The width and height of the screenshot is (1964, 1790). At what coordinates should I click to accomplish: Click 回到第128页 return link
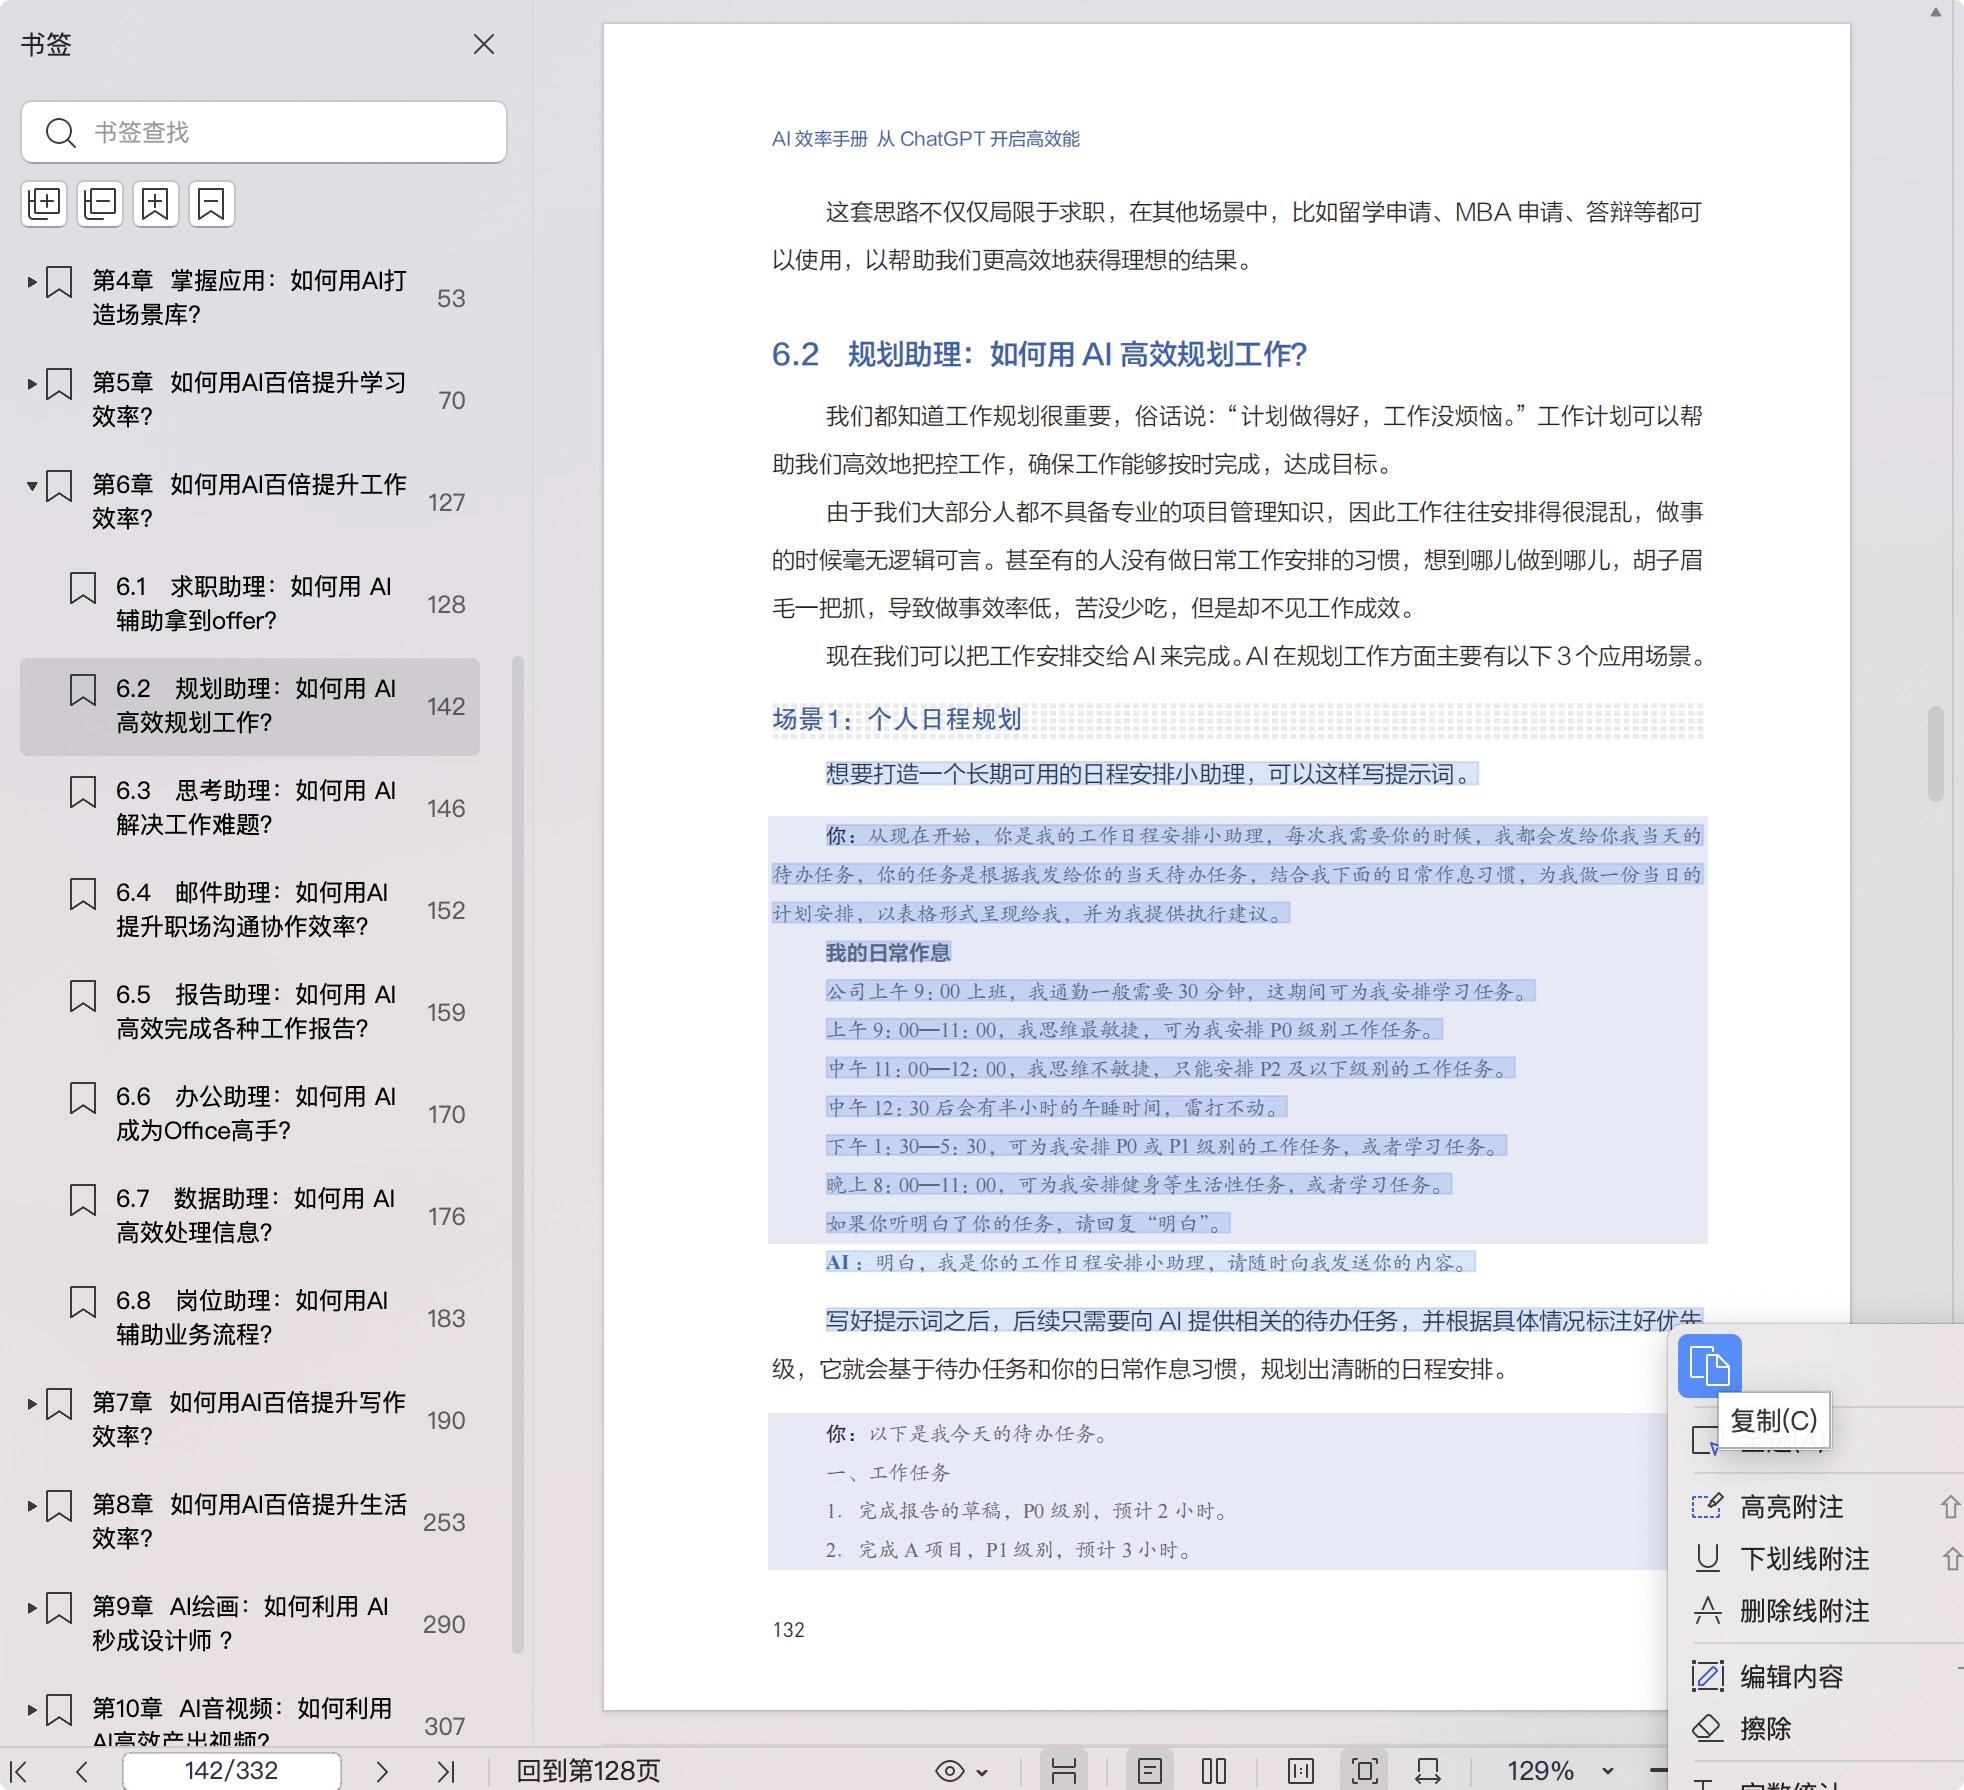588,1771
